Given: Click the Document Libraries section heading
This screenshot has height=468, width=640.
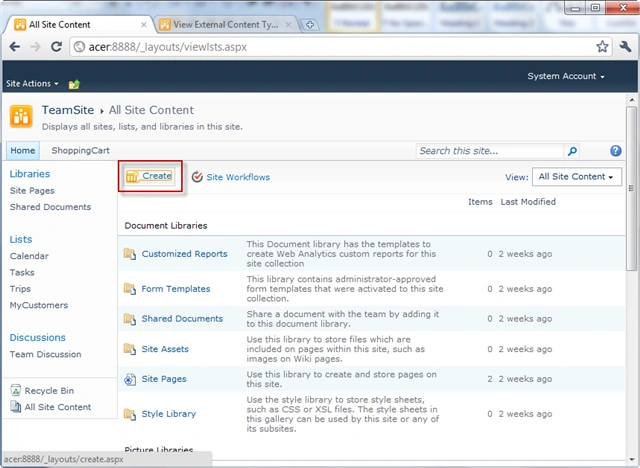Looking at the screenshot, I should point(166,226).
